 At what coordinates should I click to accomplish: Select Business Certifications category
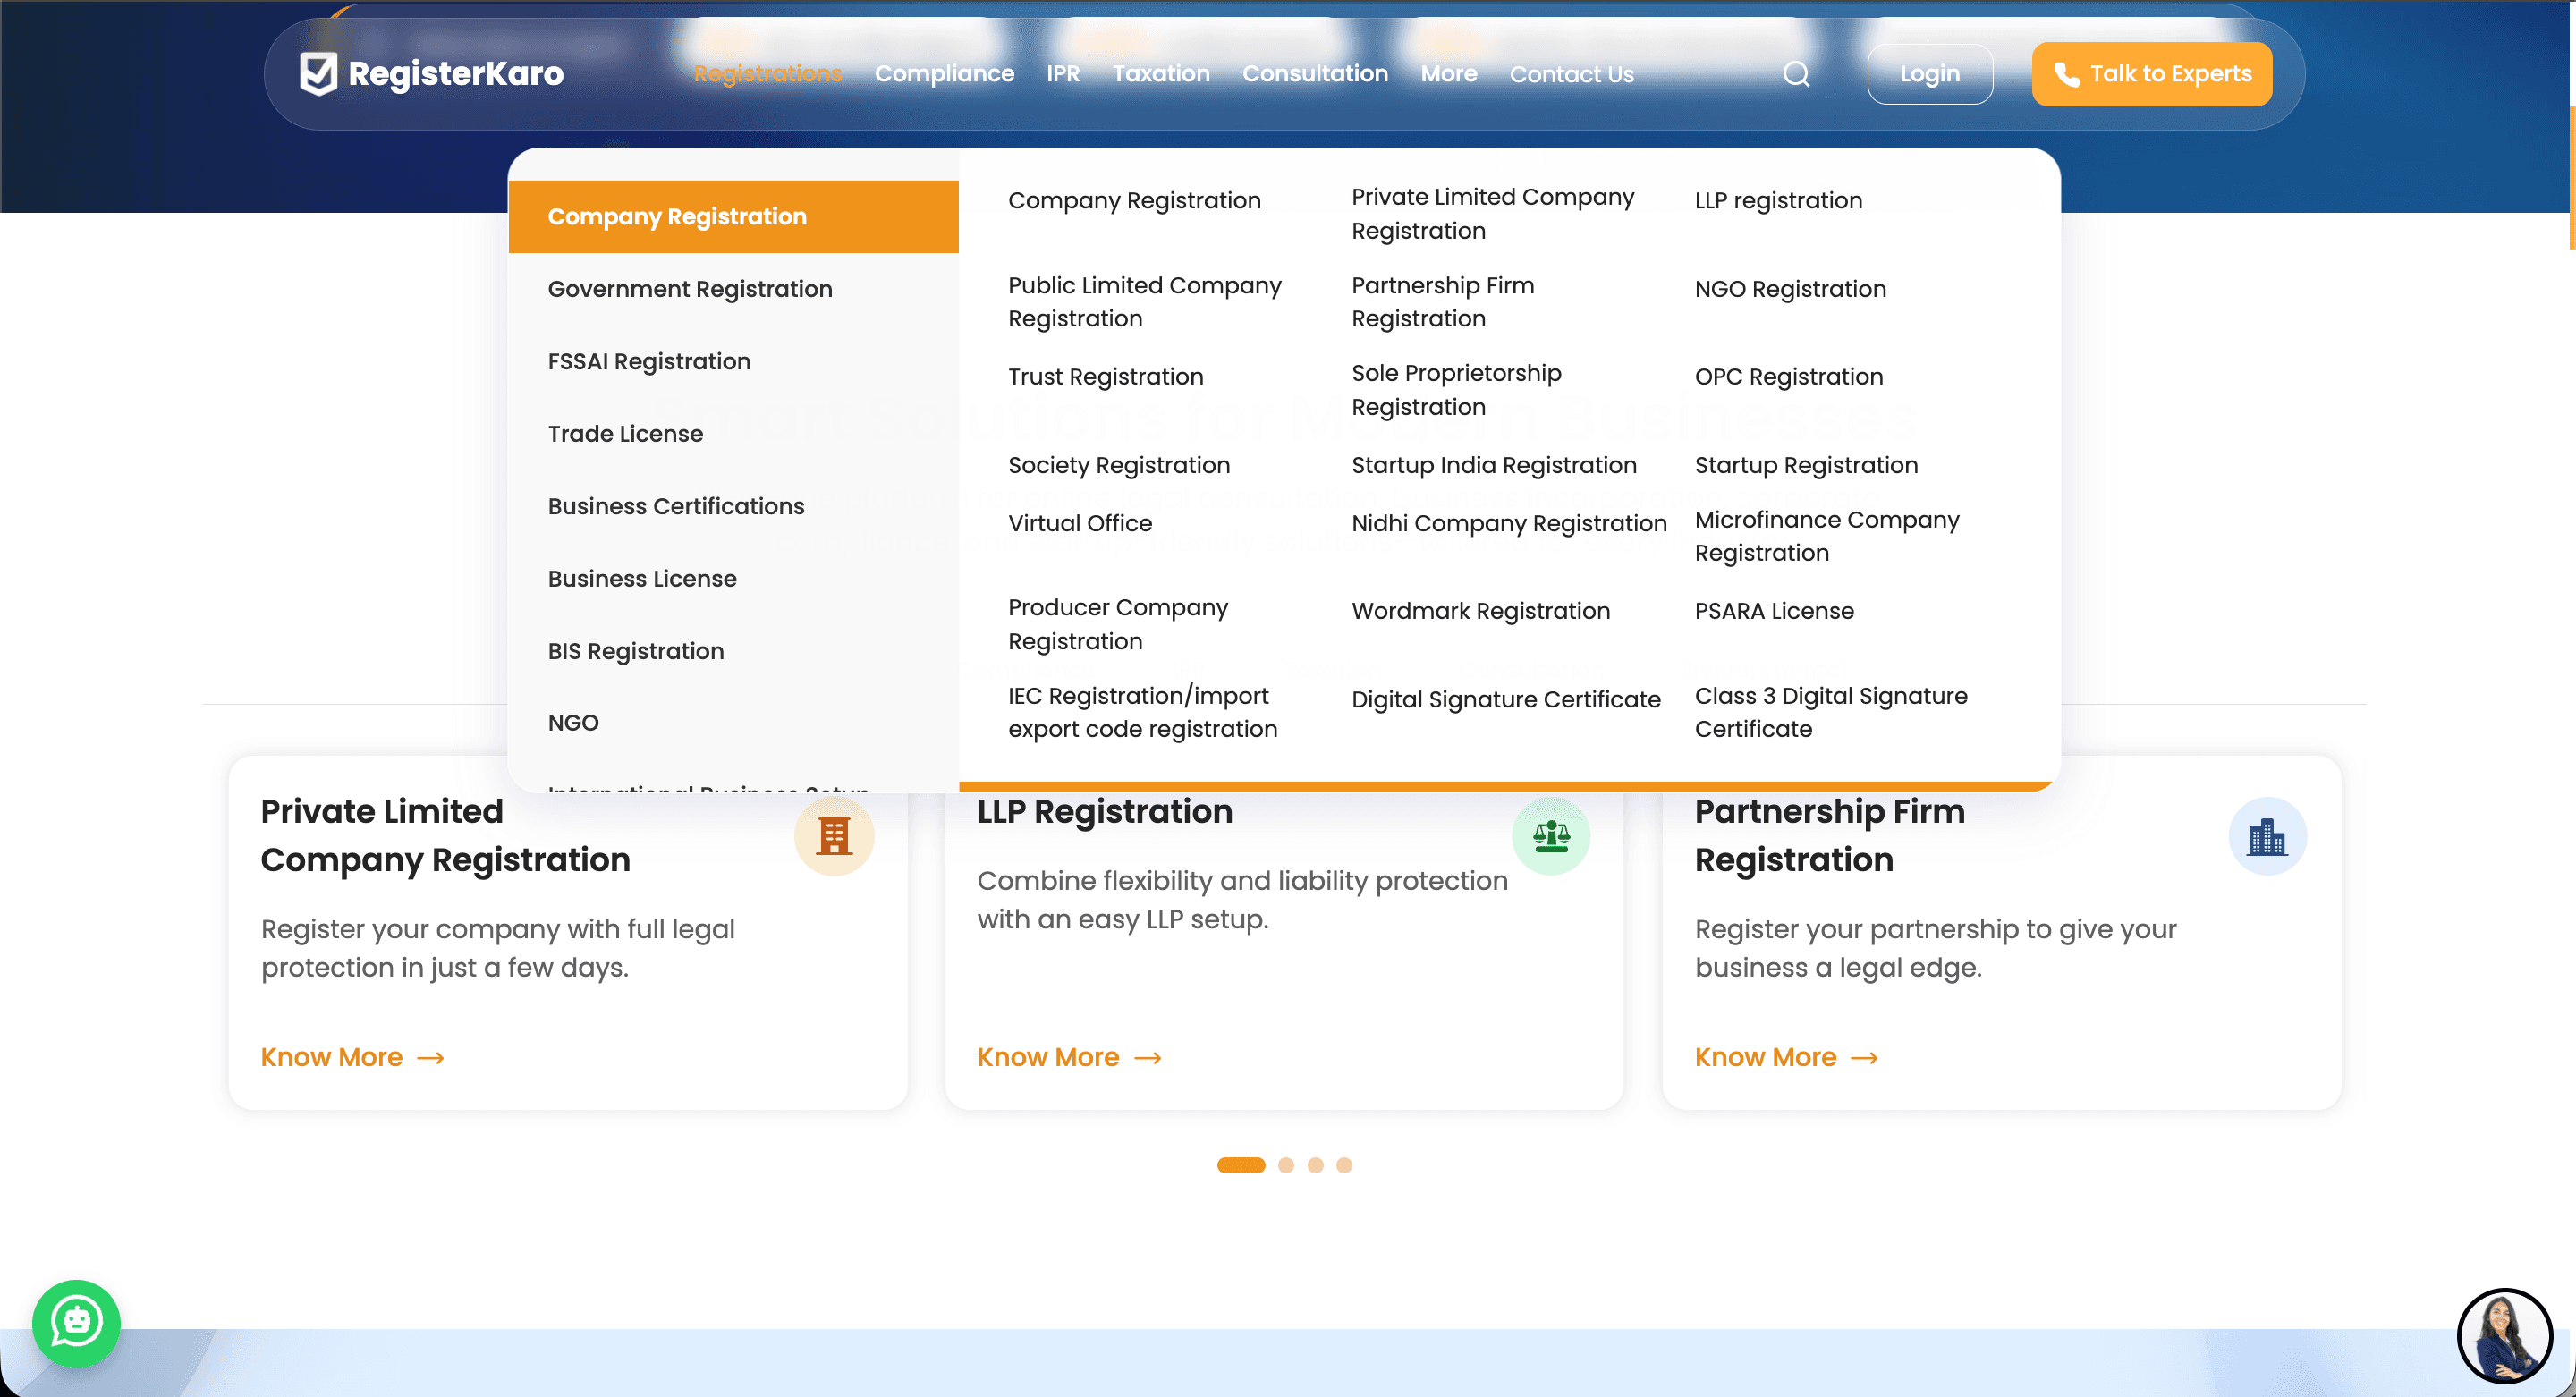pyautogui.click(x=733, y=506)
